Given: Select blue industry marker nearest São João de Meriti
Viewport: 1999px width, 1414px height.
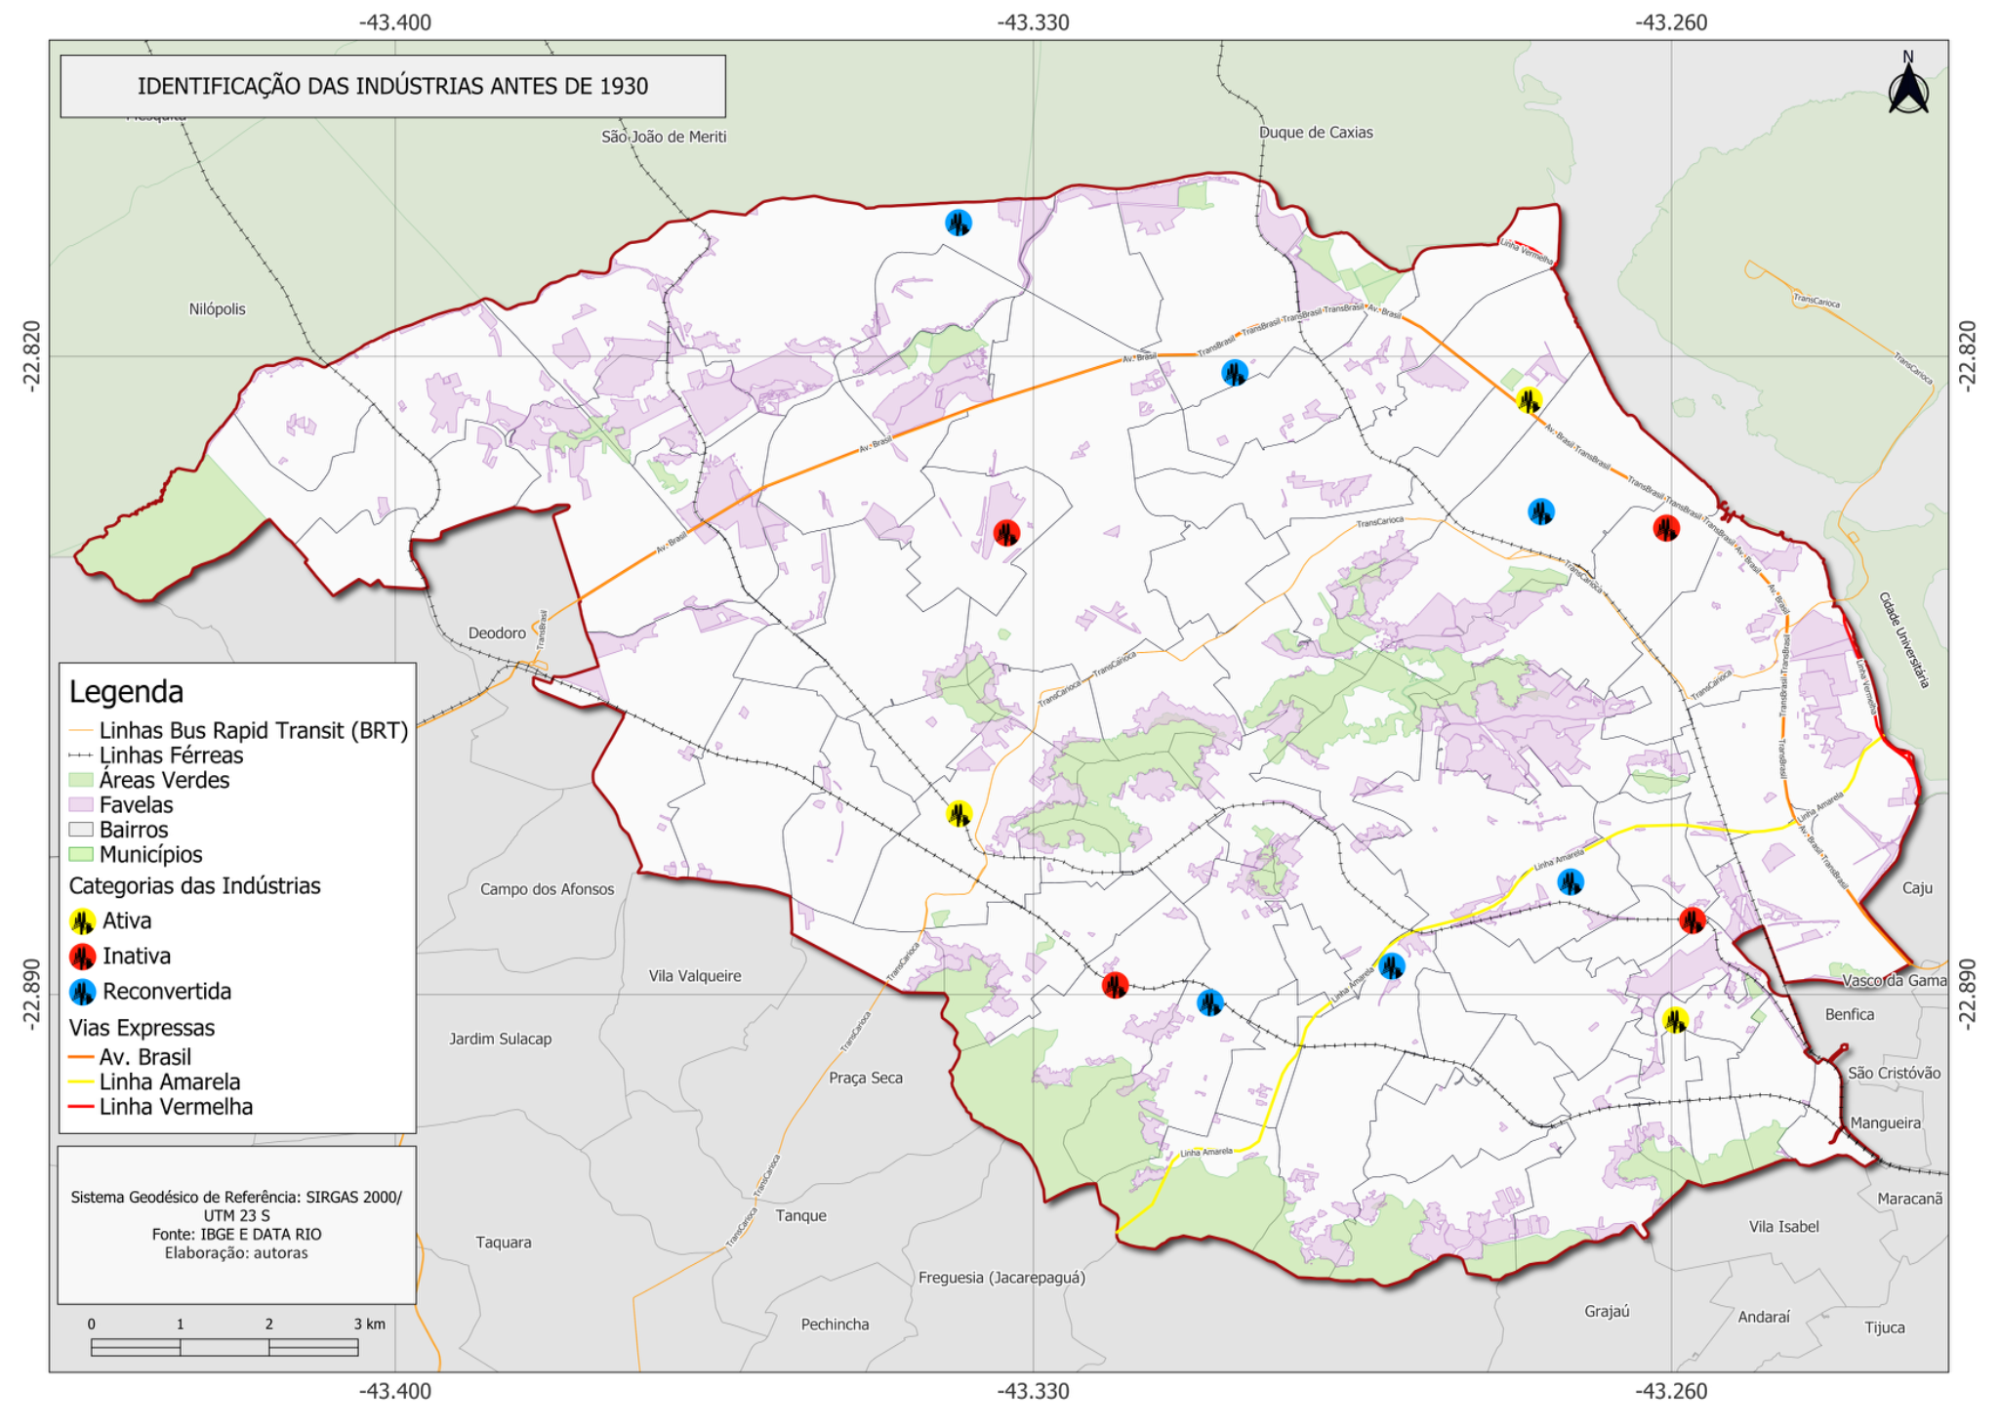Looking at the screenshot, I should point(958,223).
